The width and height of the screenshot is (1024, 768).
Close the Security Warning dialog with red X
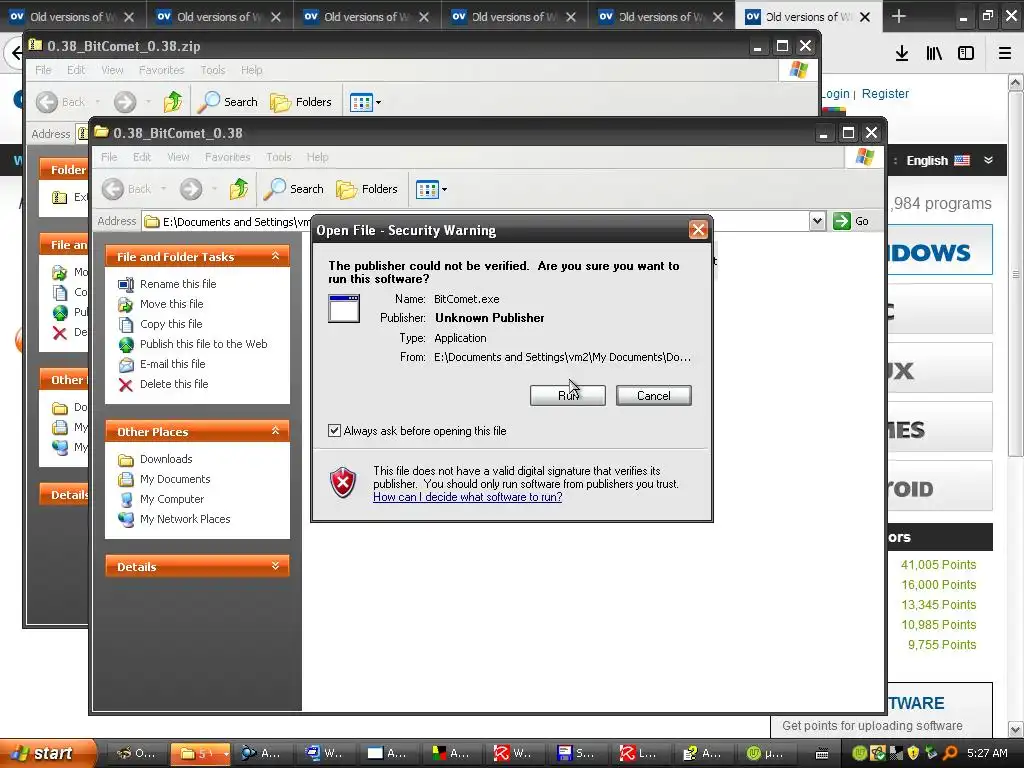pos(698,230)
